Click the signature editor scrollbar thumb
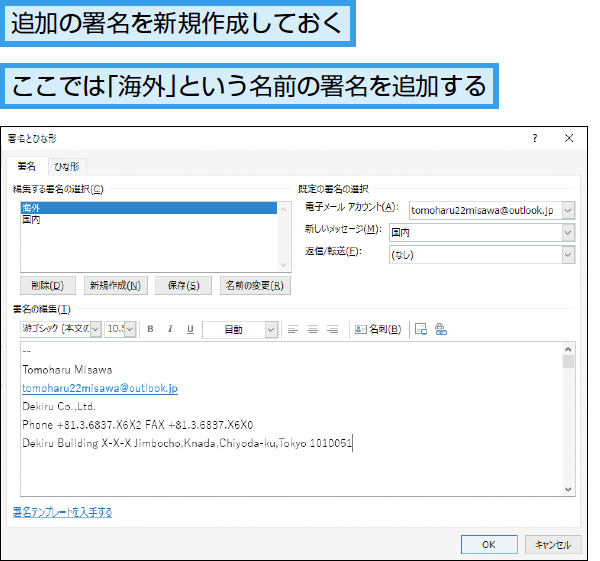The image size is (600, 561). click(568, 361)
